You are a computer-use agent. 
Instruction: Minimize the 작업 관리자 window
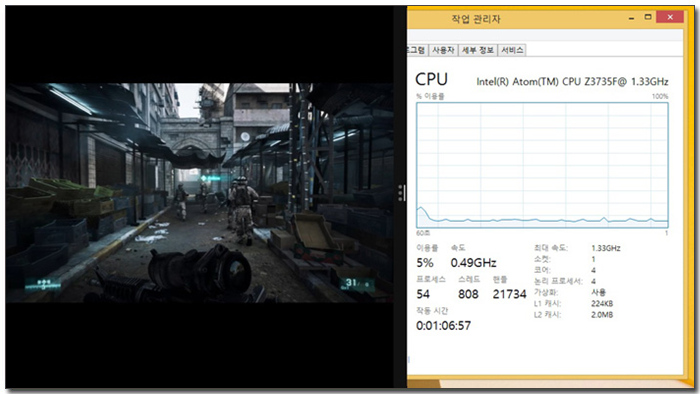(x=631, y=18)
